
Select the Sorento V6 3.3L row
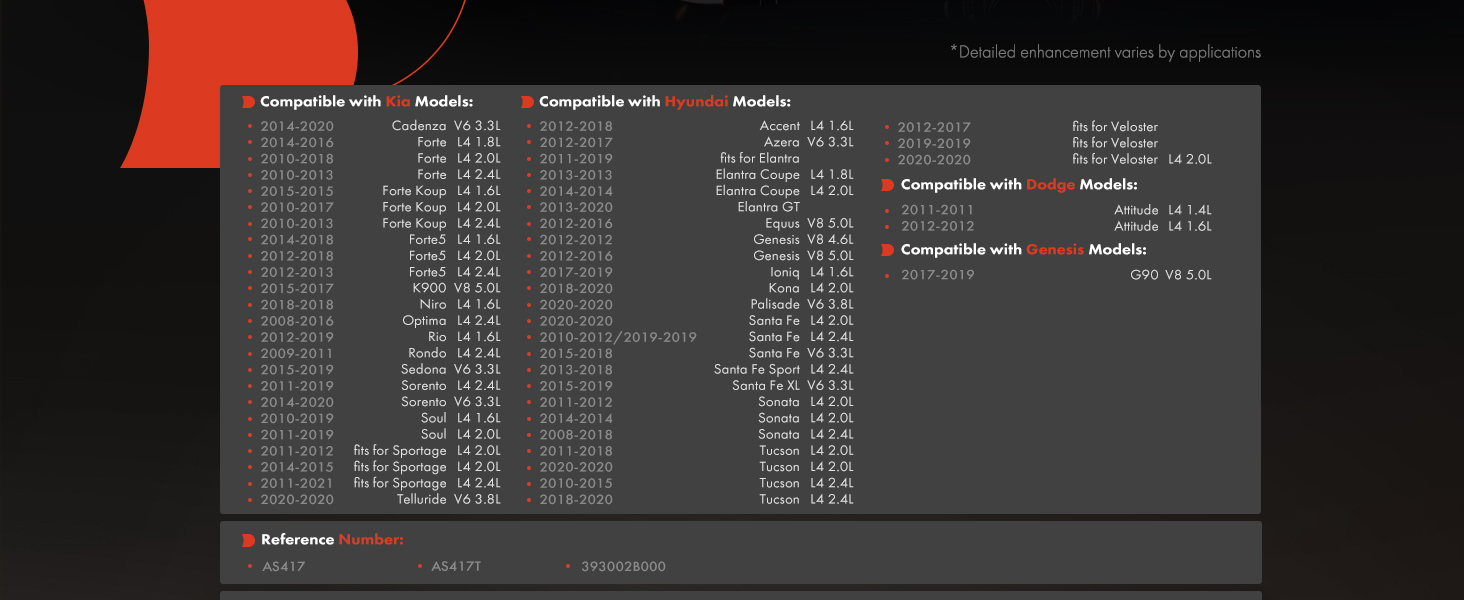pyautogui.click(x=374, y=402)
